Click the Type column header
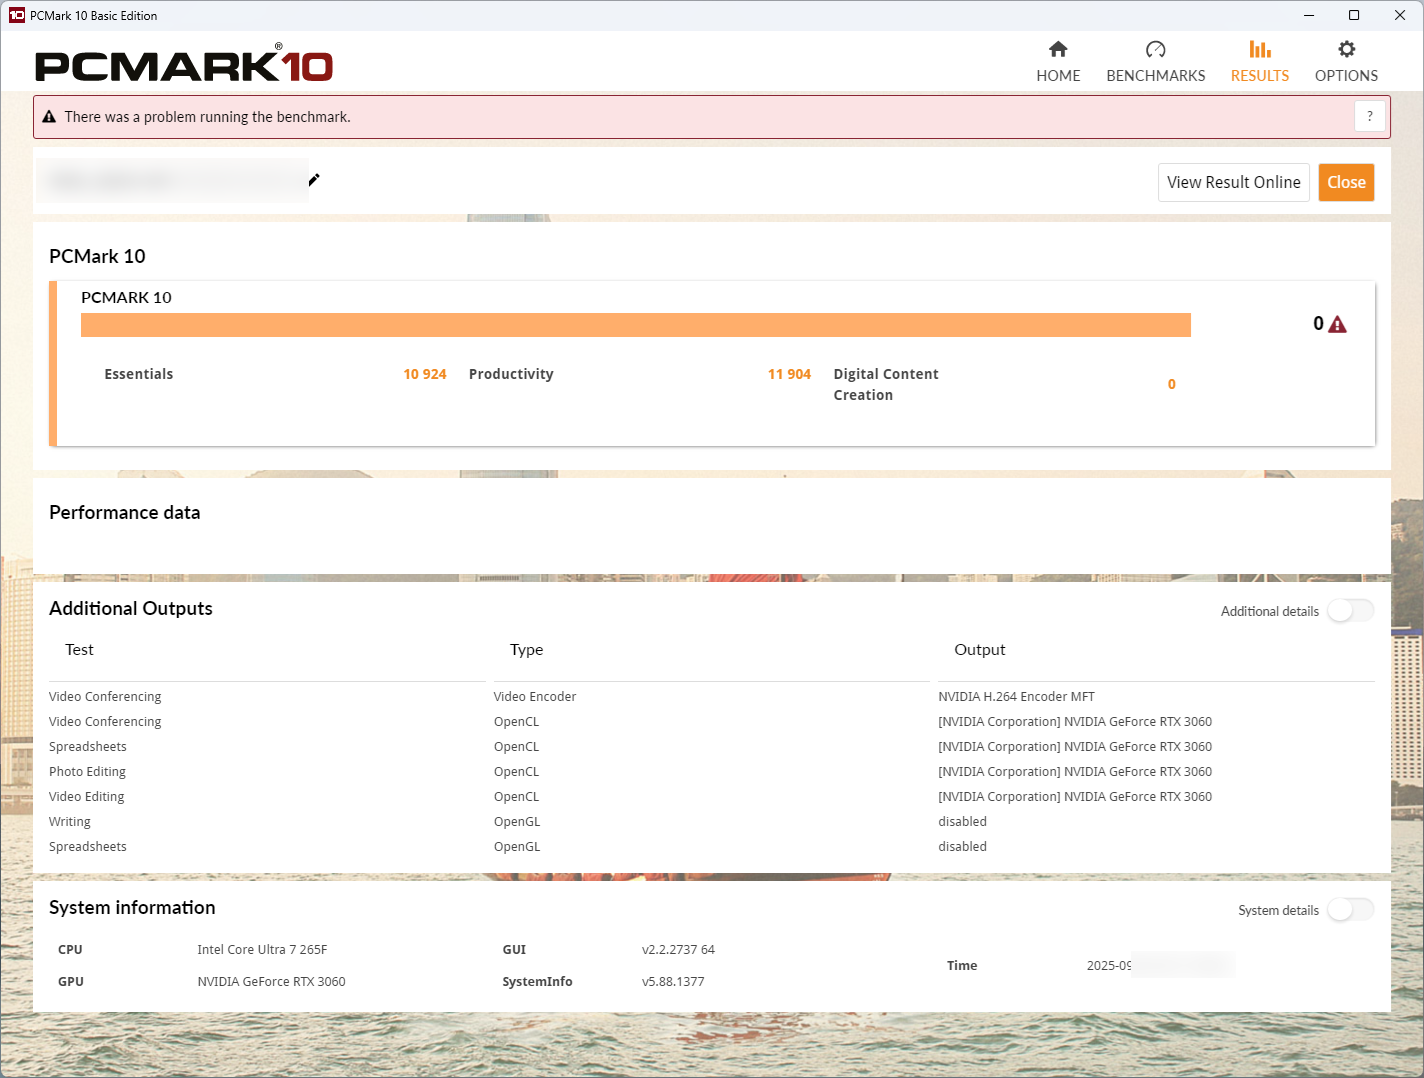 tap(527, 650)
